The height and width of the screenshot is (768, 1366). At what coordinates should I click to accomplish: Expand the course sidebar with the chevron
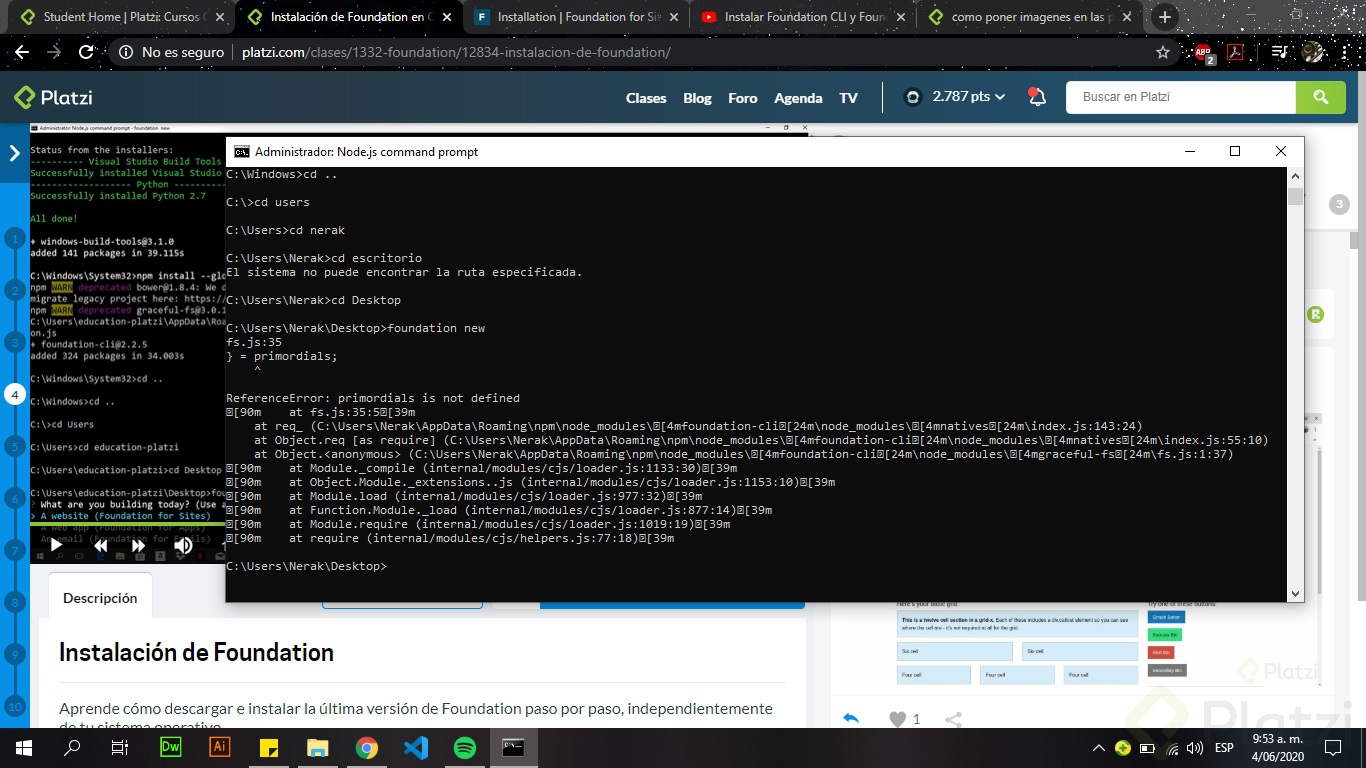pyautogui.click(x=13, y=154)
